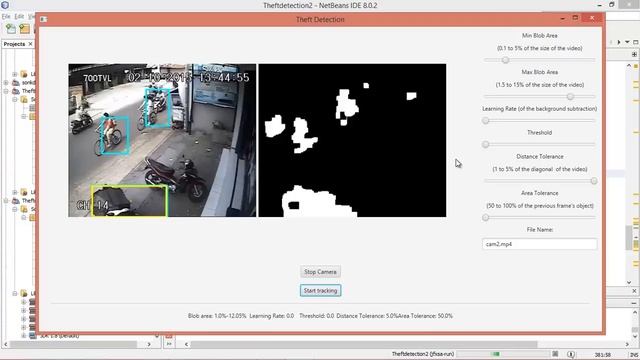Open the editor tab list dropdown arrow
Image resolution: width=640 pixels, height=360 pixels.
627,42
